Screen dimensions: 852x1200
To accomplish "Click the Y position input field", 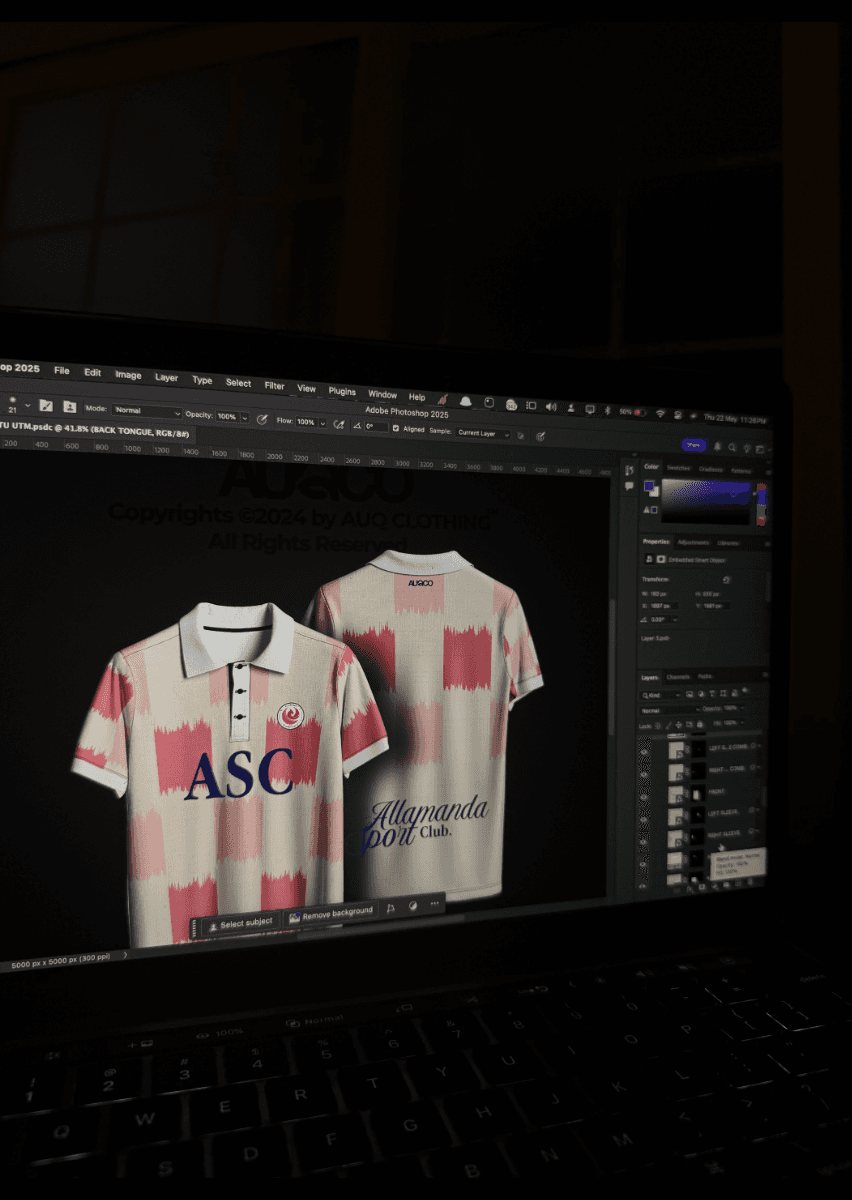I will pos(717,606).
